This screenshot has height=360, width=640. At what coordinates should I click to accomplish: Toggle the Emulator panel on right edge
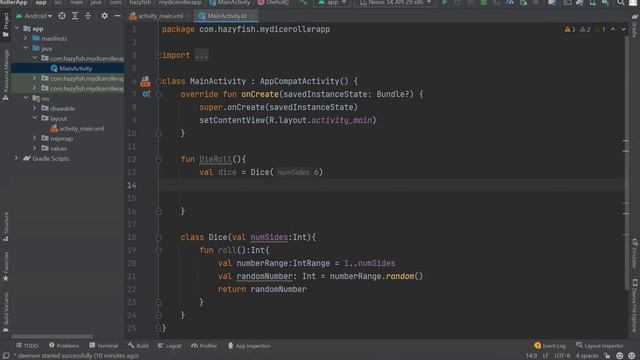click(x=635, y=253)
